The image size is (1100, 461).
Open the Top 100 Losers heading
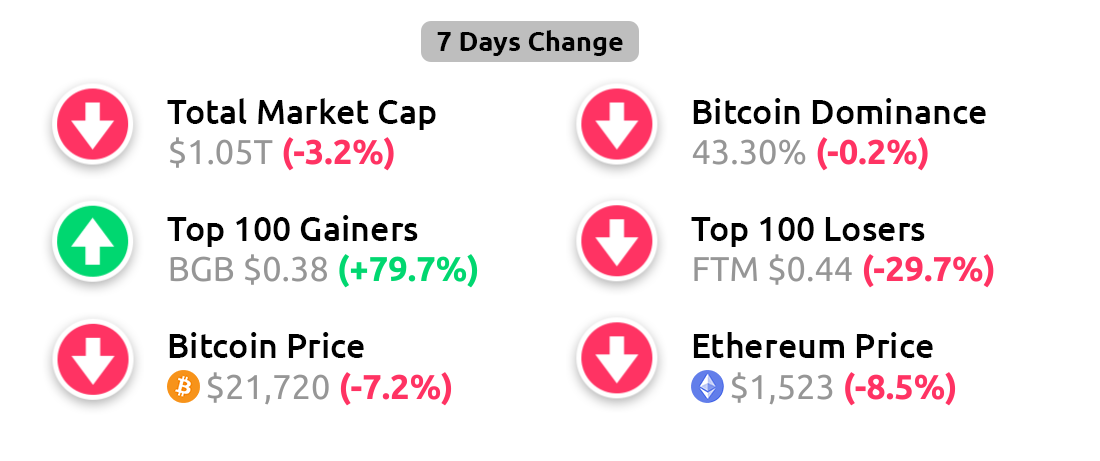tap(808, 229)
